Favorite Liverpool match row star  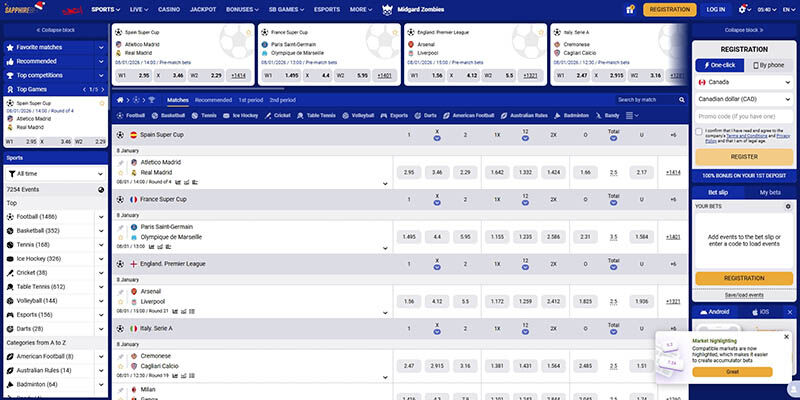tap(121, 302)
